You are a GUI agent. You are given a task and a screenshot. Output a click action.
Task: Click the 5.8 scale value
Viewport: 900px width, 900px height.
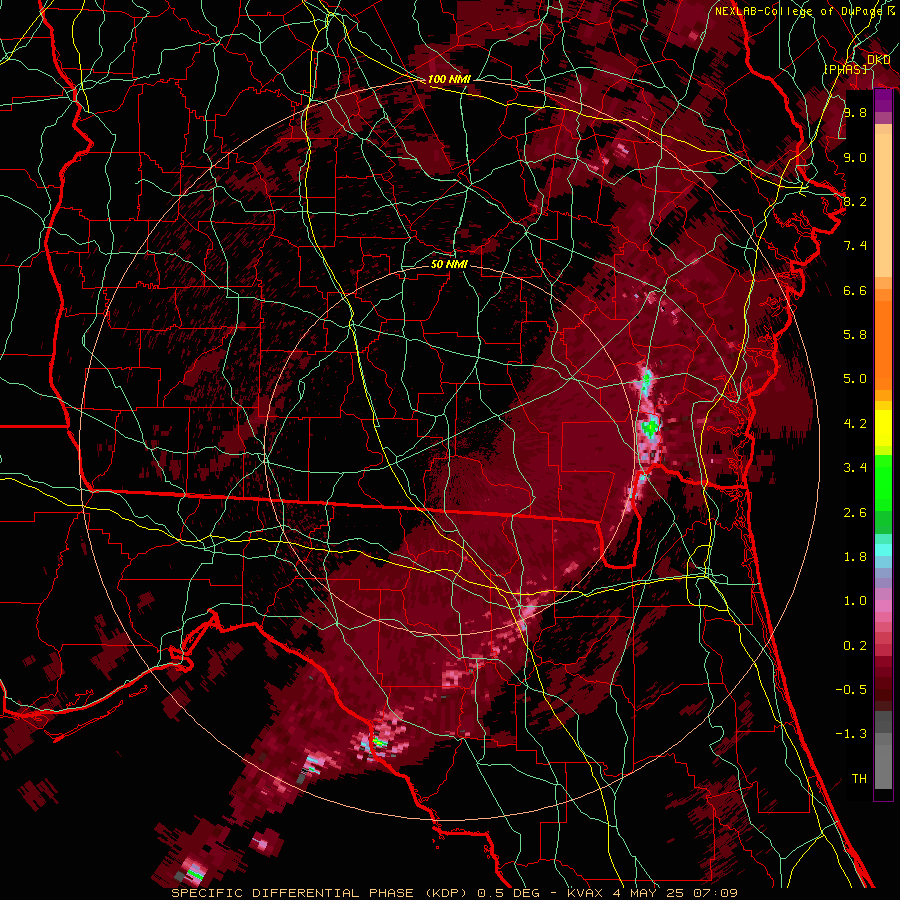[x=855, y=335]
